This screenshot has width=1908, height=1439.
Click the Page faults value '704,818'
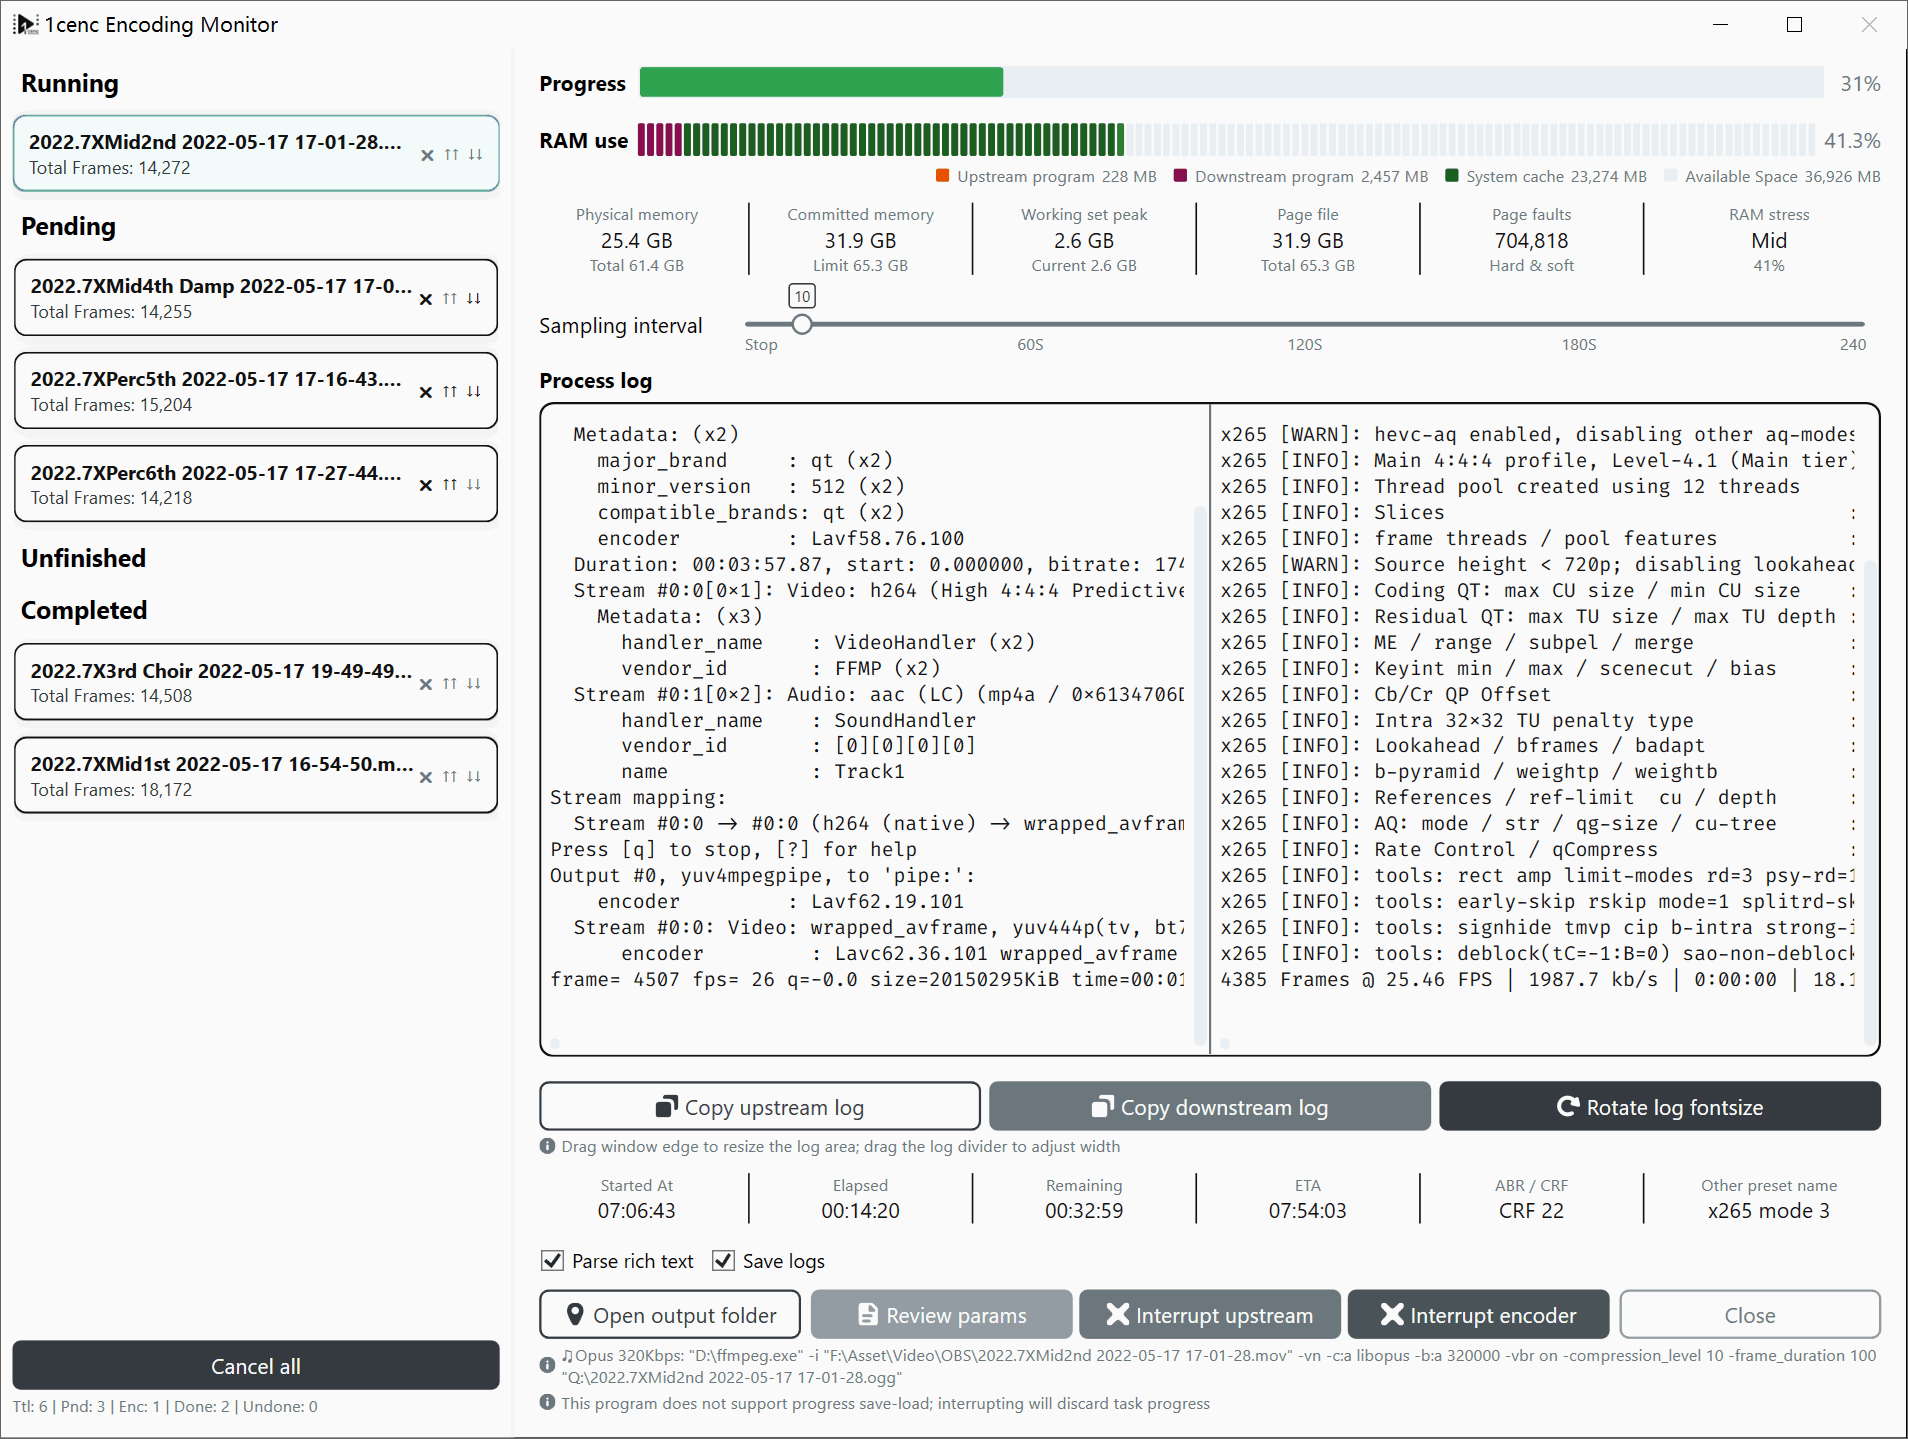(x=1531, y=241)
